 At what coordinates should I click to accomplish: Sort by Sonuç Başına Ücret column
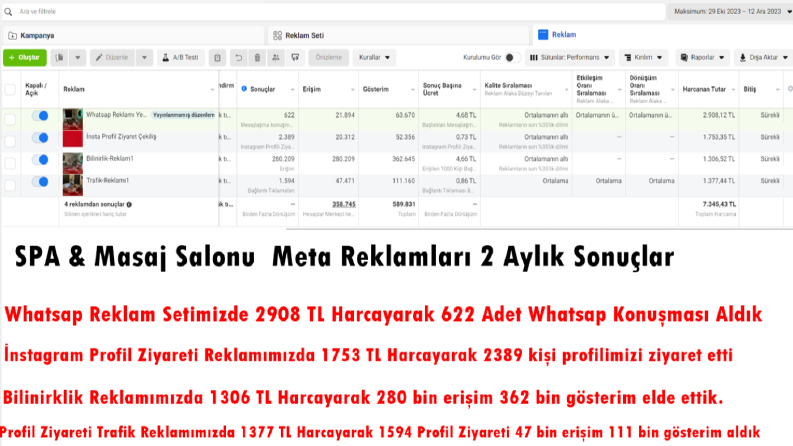point(443,89)
